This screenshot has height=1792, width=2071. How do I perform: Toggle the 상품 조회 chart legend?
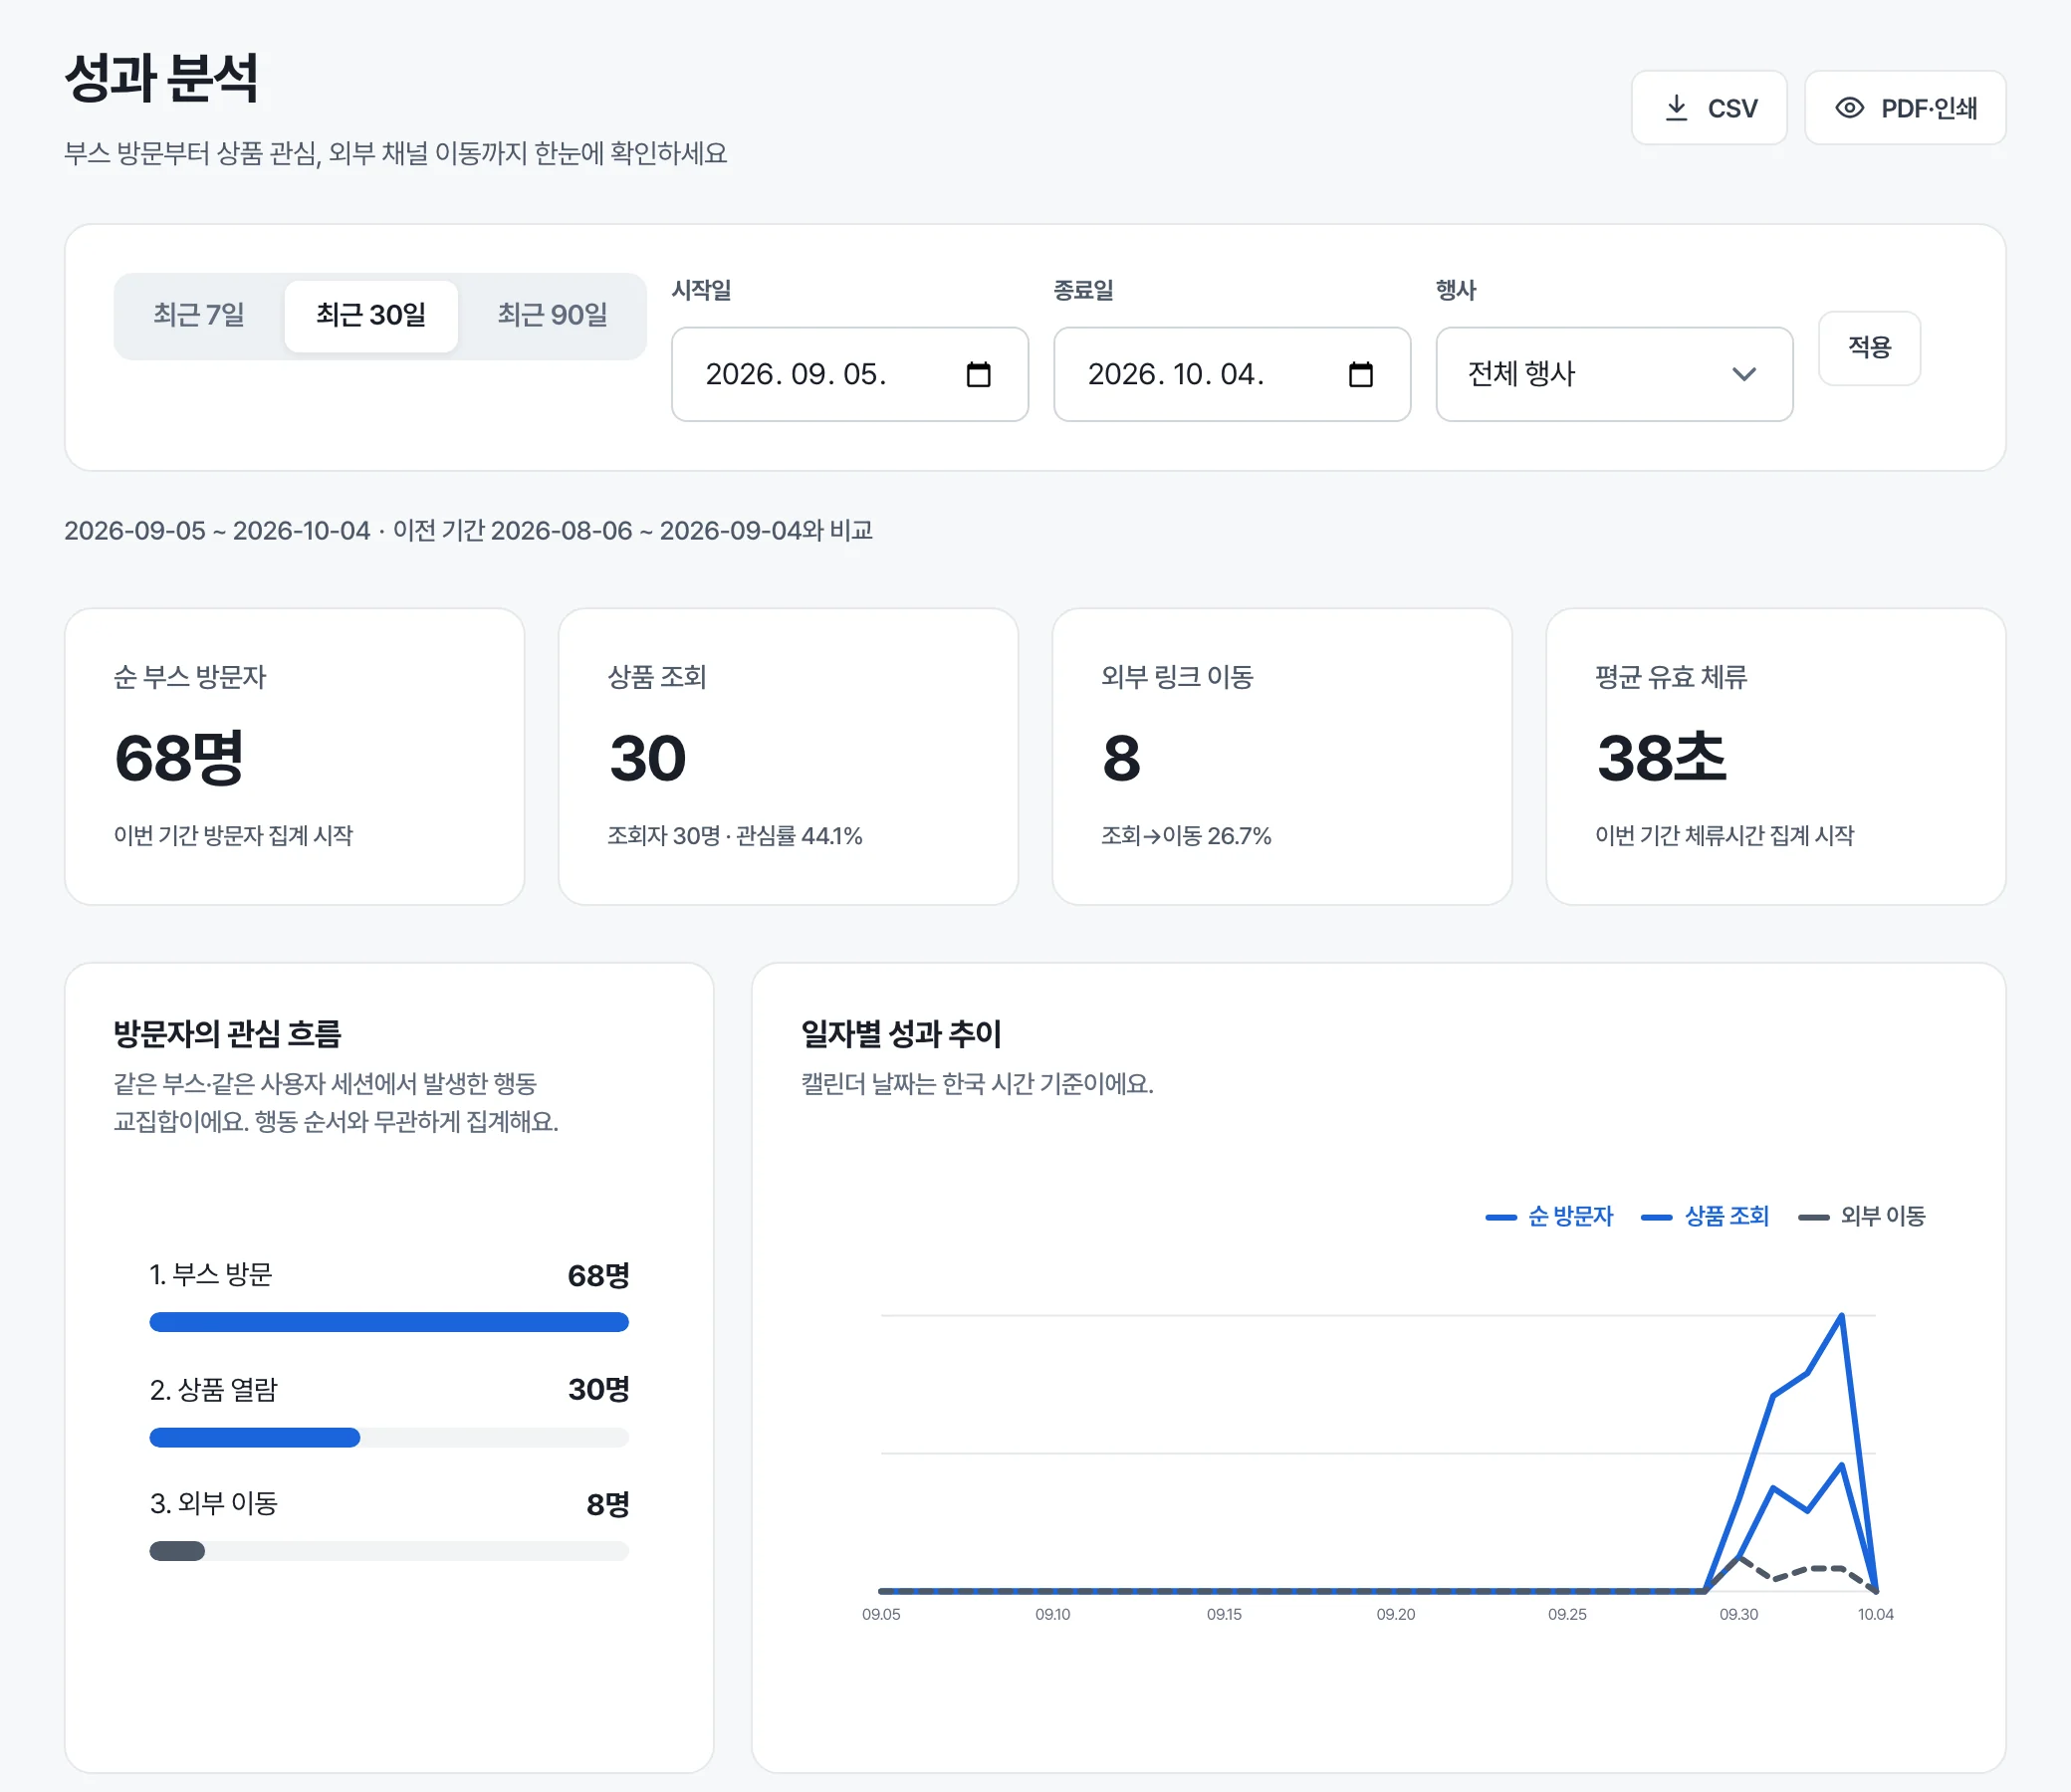click(x=1705, y=1216)
